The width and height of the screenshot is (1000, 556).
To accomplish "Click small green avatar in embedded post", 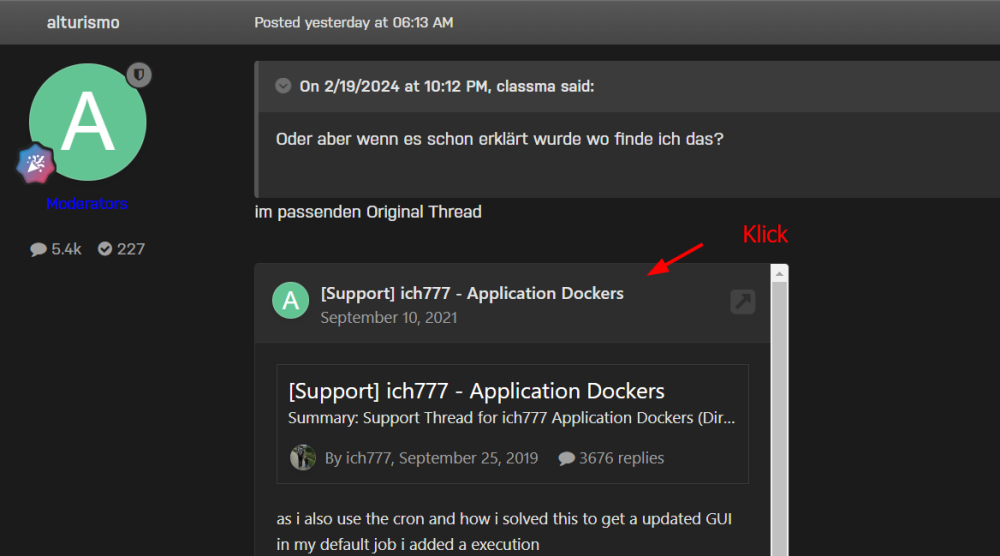I will [x=291, y=300].
